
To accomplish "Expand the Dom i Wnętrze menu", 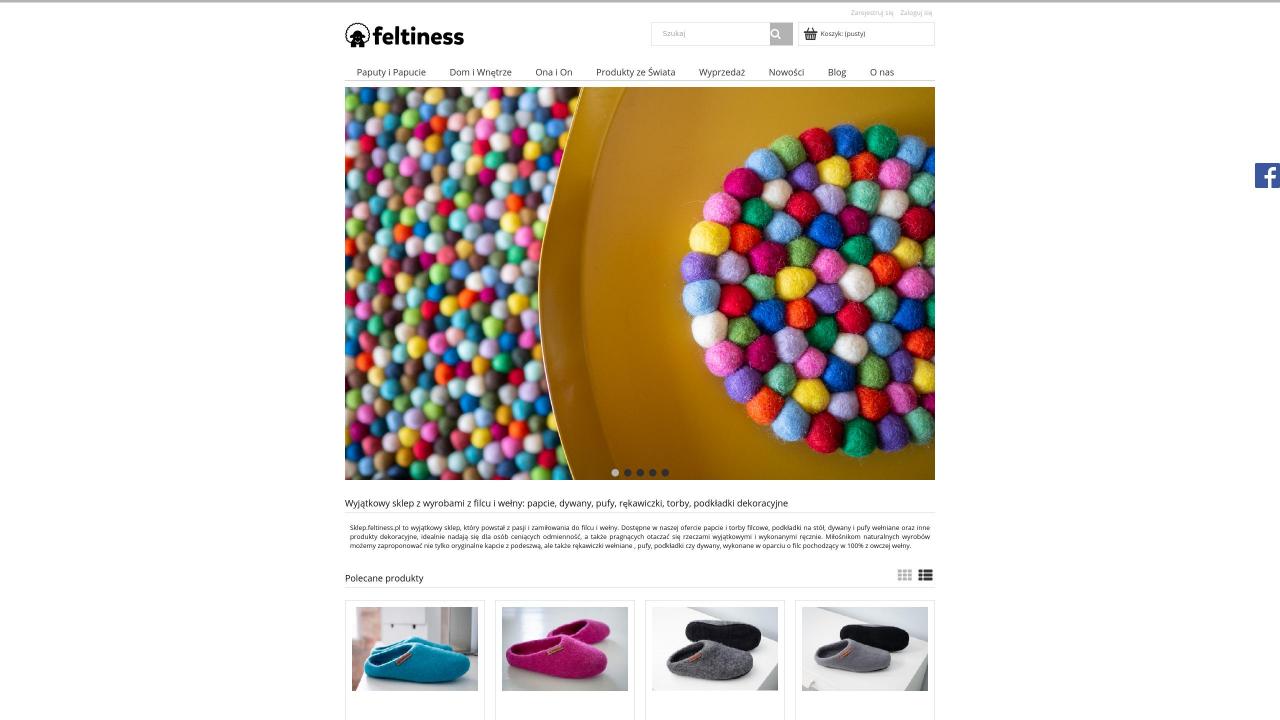I will point(480,72).
